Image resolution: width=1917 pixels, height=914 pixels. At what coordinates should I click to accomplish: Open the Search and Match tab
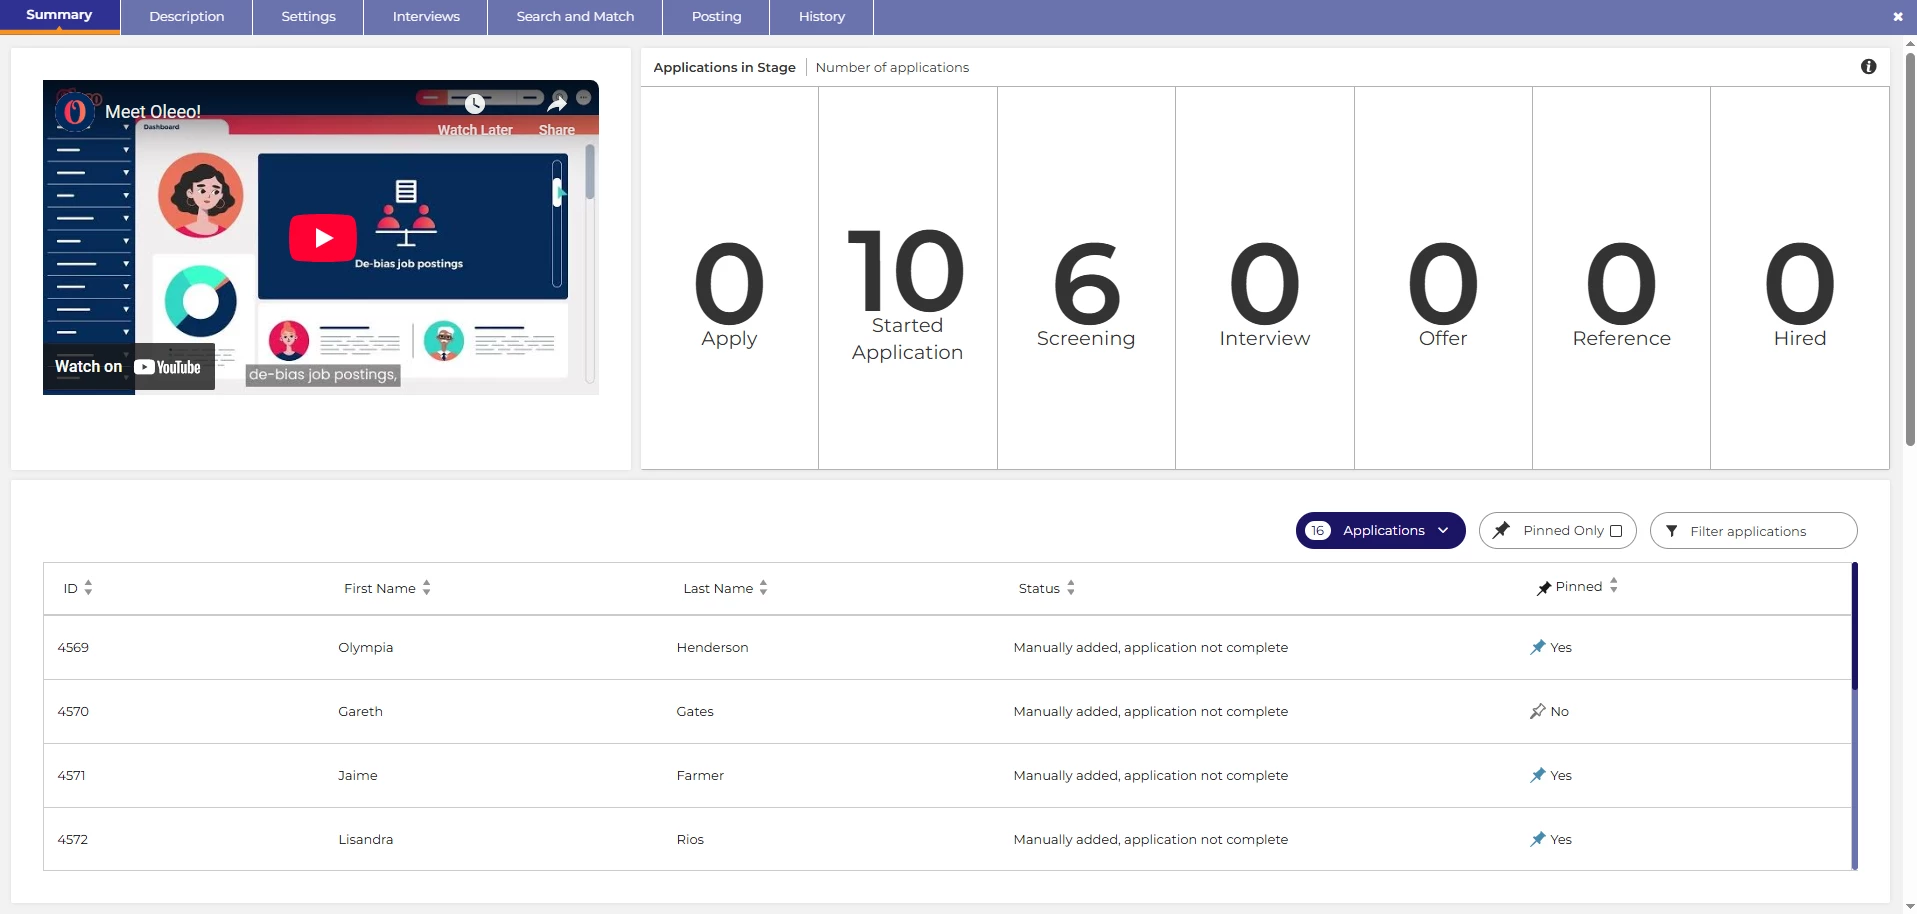(575, 17)
